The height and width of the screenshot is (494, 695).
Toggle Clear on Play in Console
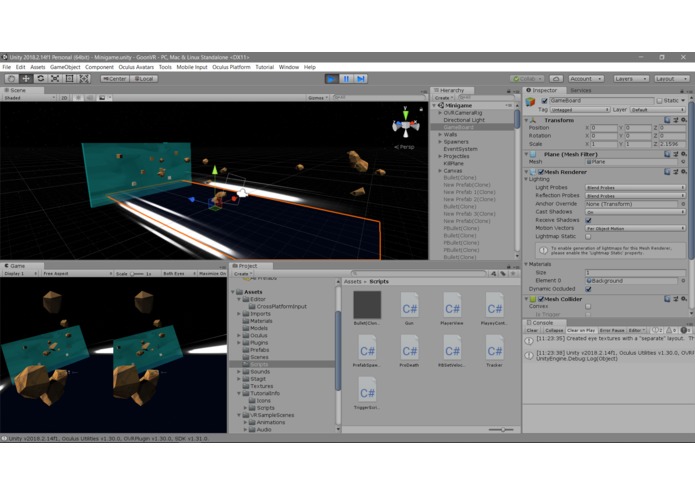click(581, 331)
